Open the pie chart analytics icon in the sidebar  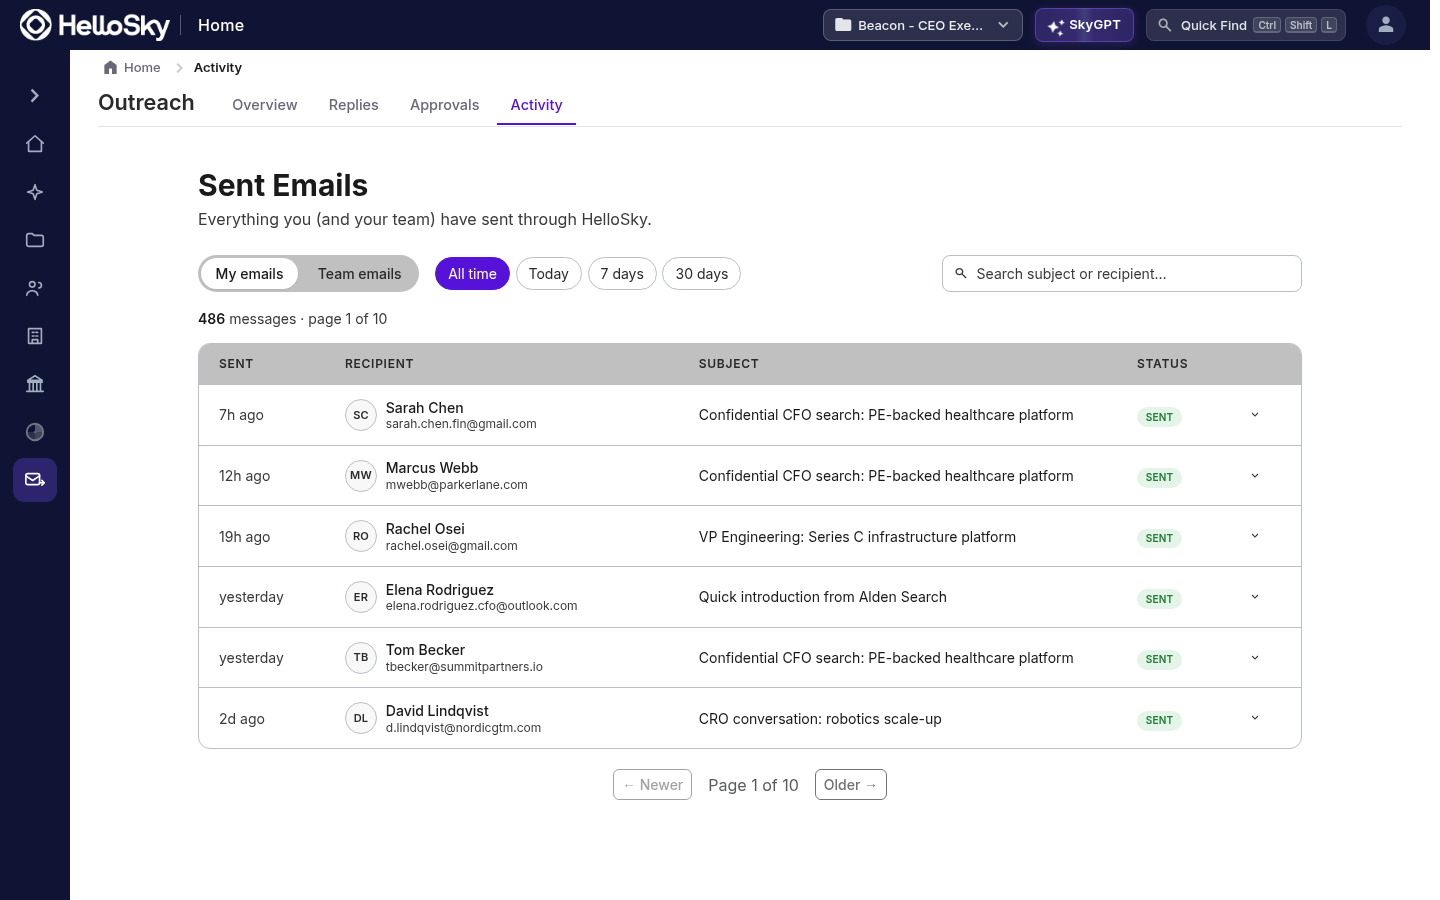[35, 432]
